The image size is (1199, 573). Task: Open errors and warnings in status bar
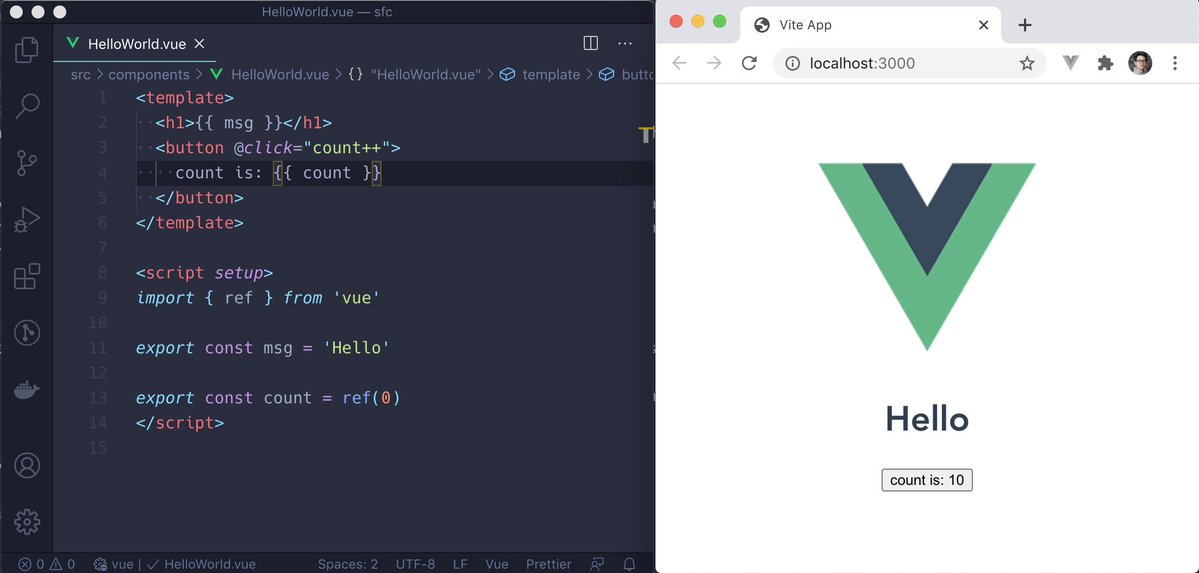pos(47,565)
